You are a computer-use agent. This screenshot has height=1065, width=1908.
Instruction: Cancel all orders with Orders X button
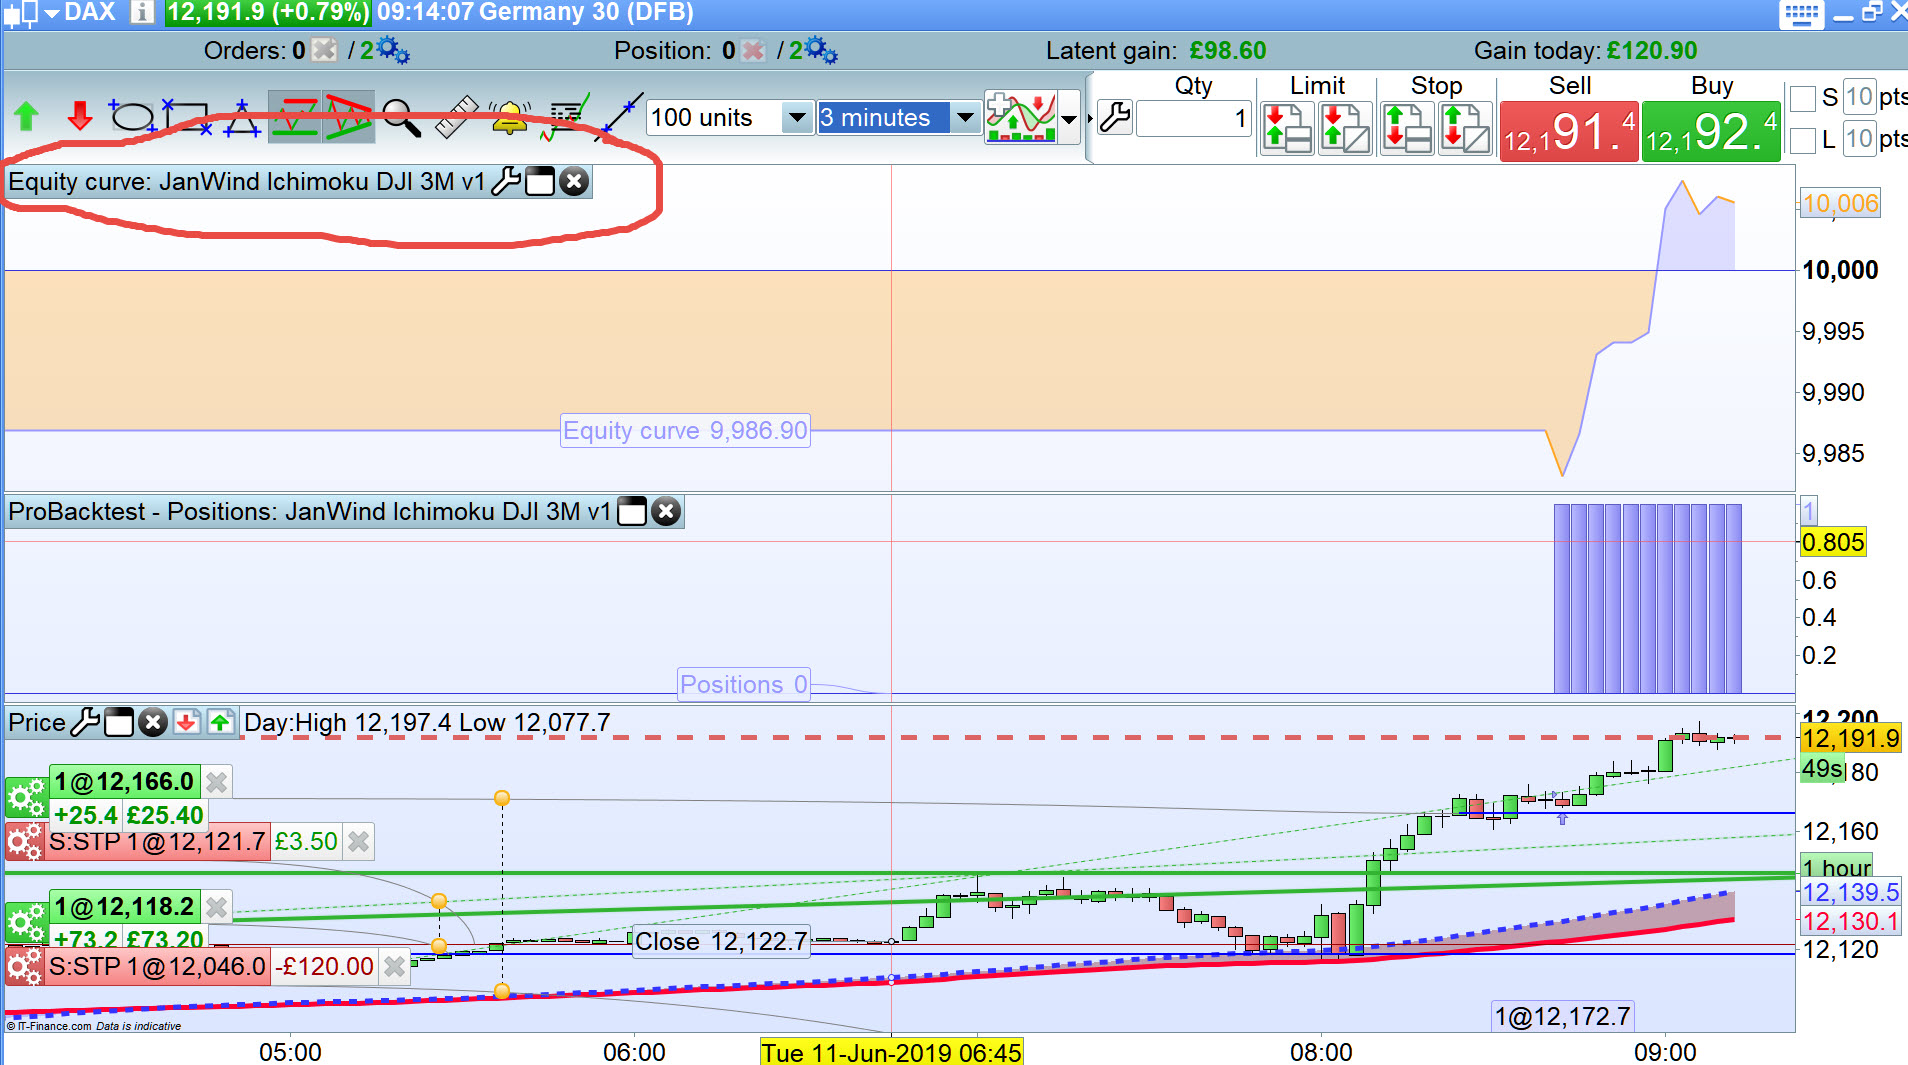pos(324,50)
